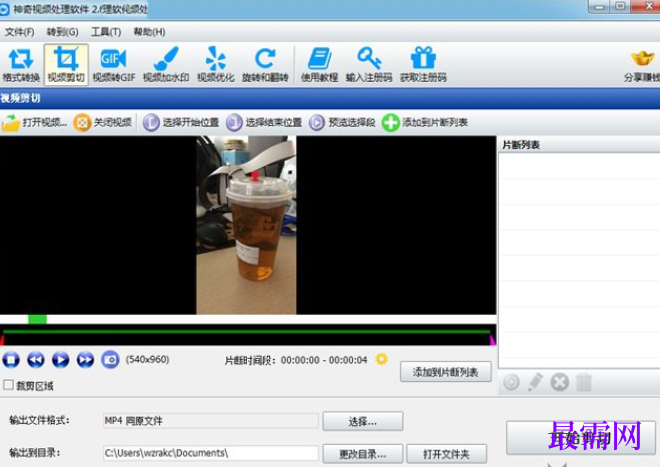Click the (540x960) resolution text
This screenshot has width=660, height=467.
pyautogui.click(x=147, y=360)
